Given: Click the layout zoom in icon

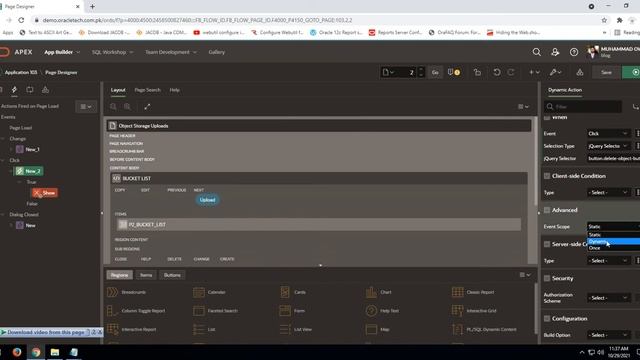Looking at the screenshot, I should 127,107.
